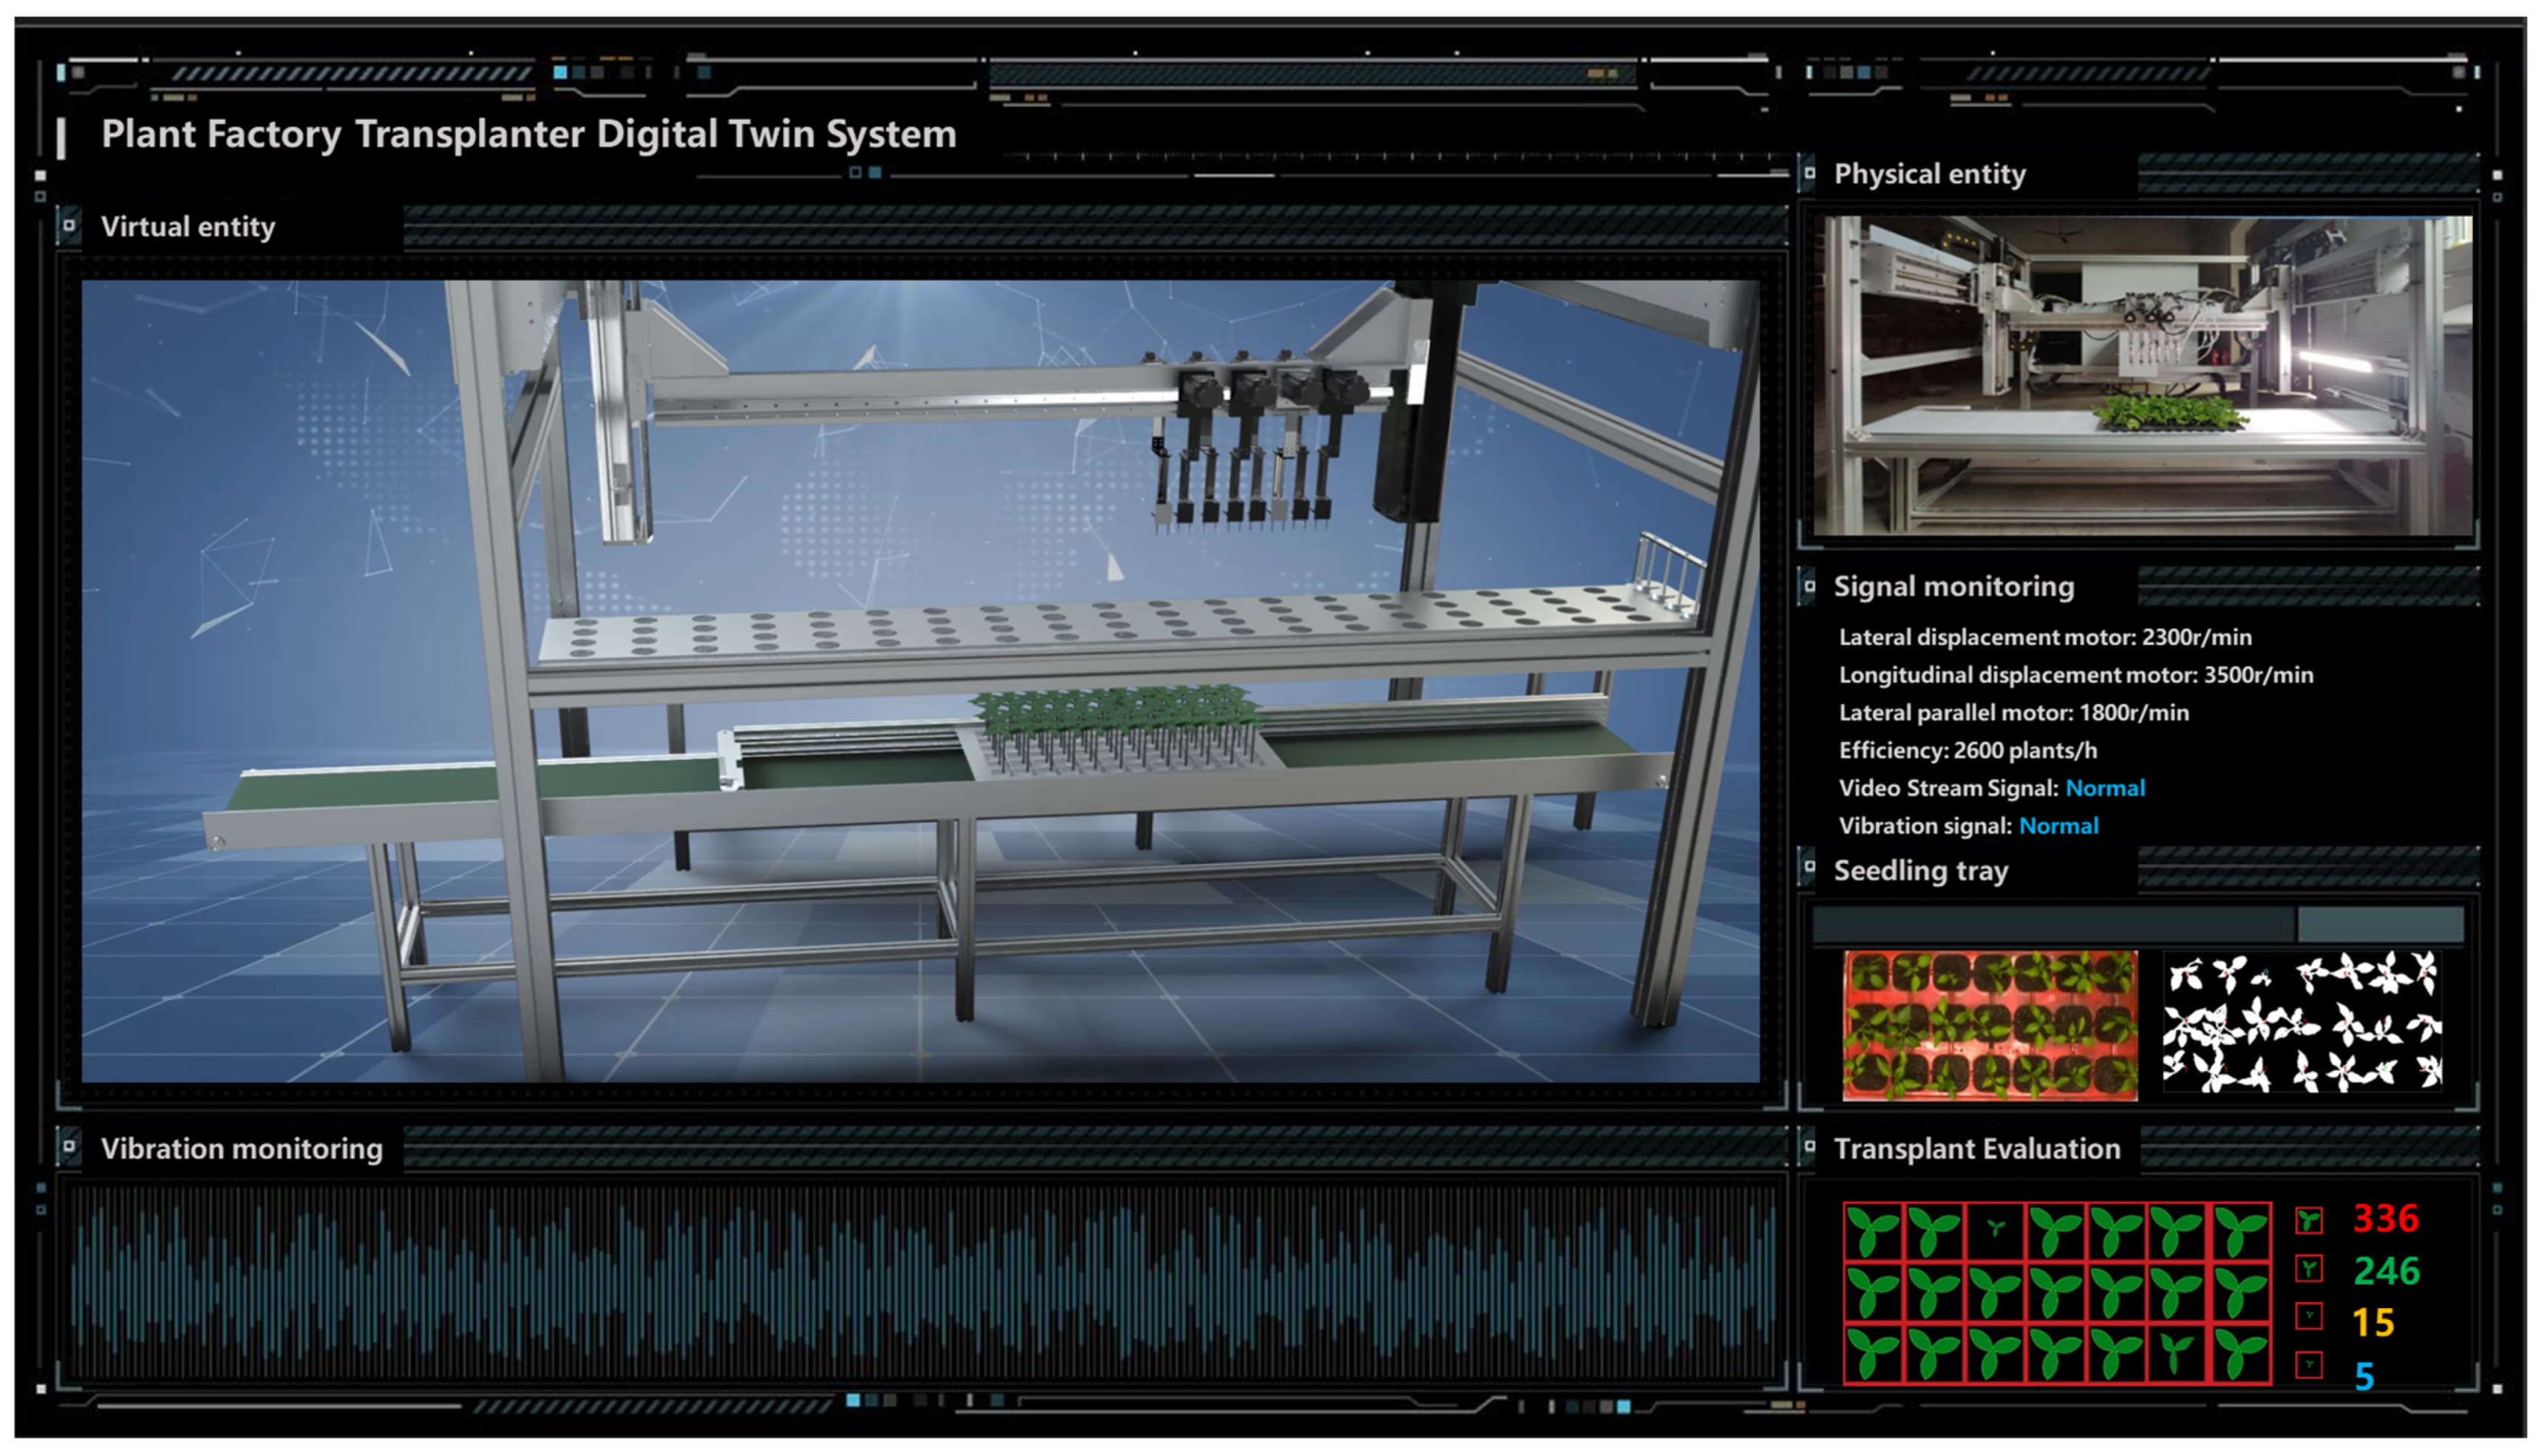The width and height of the screenshot is (2544, 1456).
Task: Click the square marker beside Virtual entity
Action: pos(68,225)
